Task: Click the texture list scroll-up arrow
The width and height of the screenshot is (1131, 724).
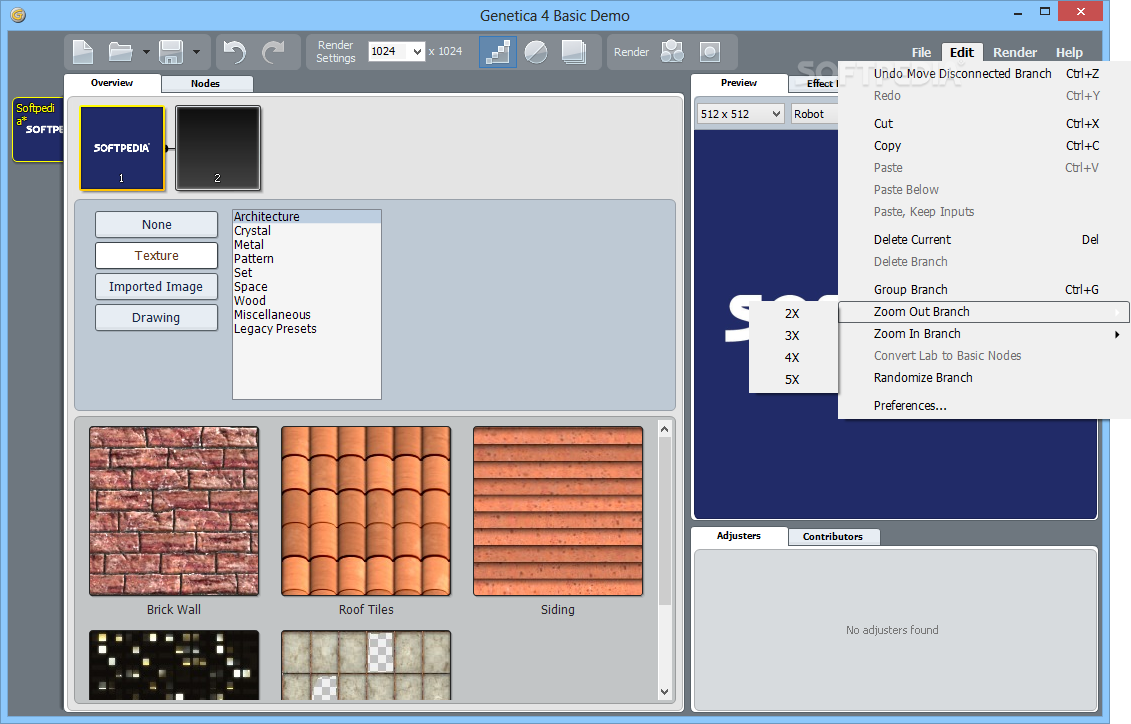Action: [664, 429]
